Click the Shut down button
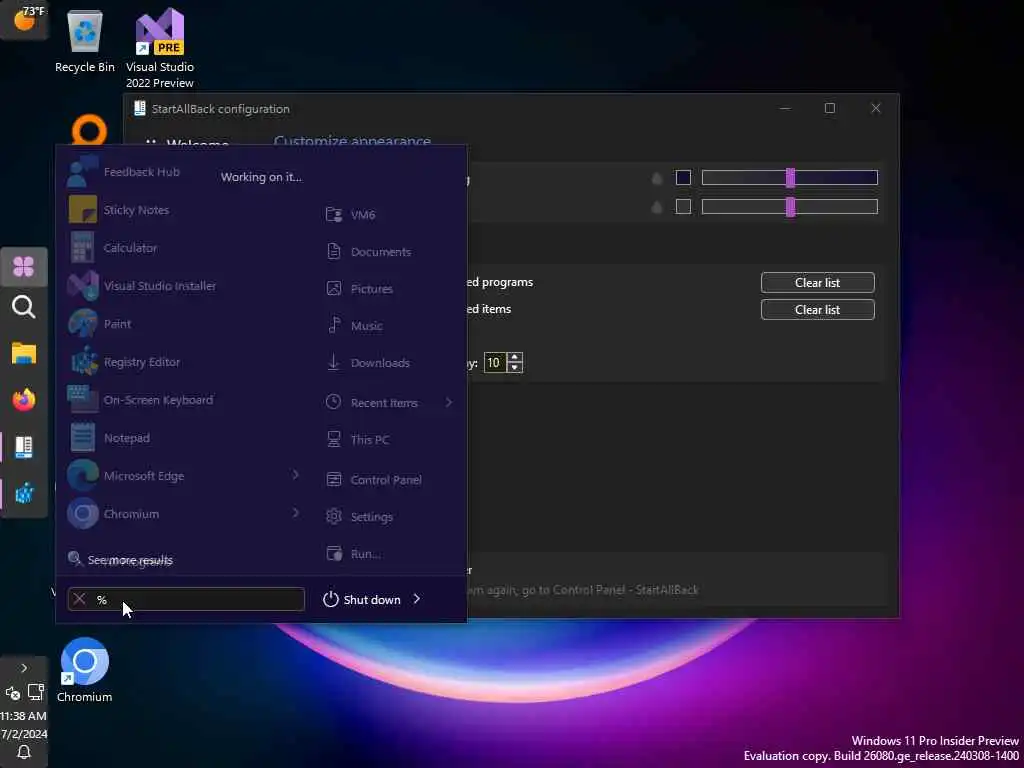This screenshot has width=1024, height=768. click(x=362, y=599)
